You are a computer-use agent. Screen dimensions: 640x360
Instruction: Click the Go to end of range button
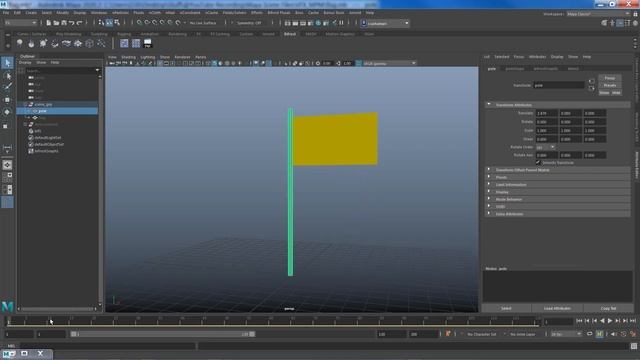click(633, 321)
